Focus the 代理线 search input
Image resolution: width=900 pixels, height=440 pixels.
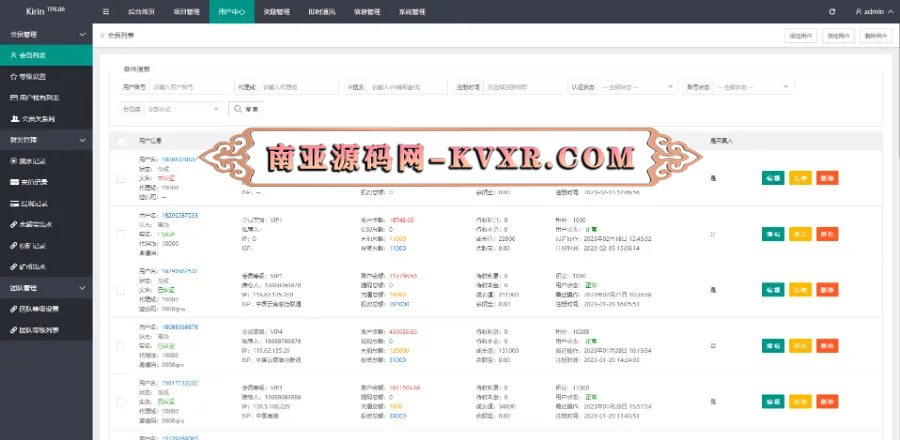298,87
